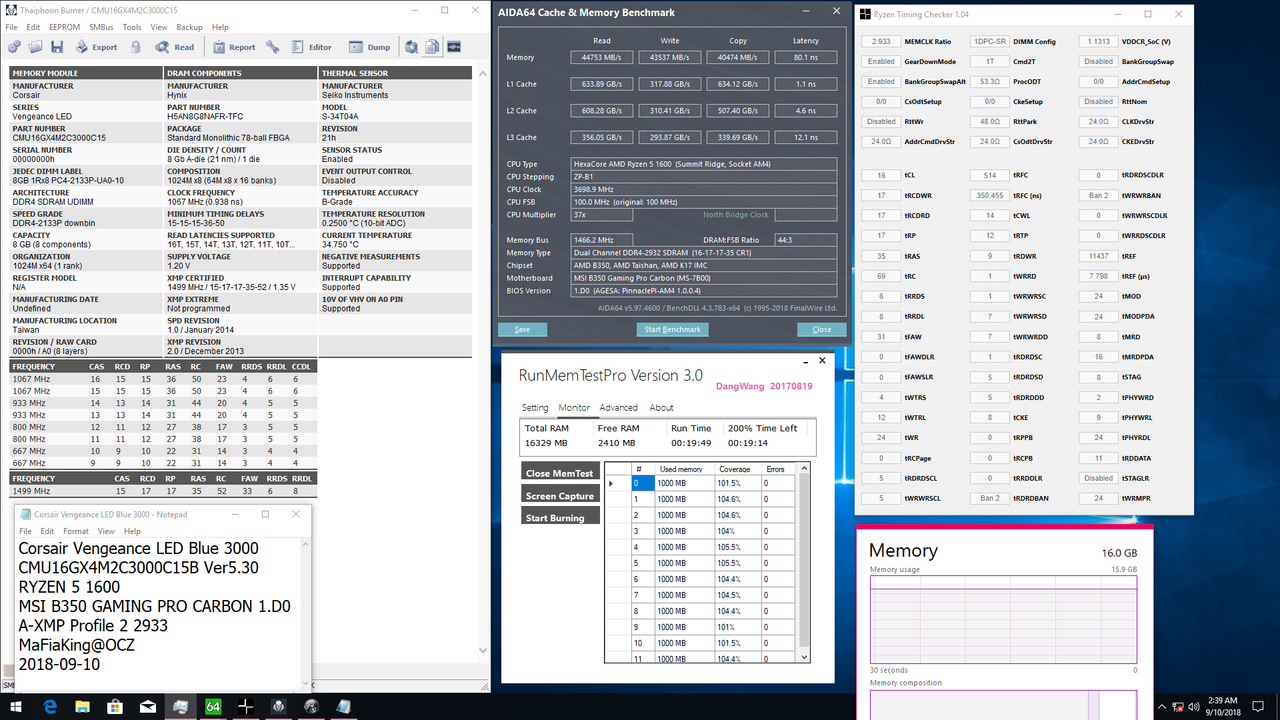Viewport: 1280px width, 720px height.
Task: Click the AIDA64 Memory Latency value 80.1 ns
Action: tap(806, 57)
